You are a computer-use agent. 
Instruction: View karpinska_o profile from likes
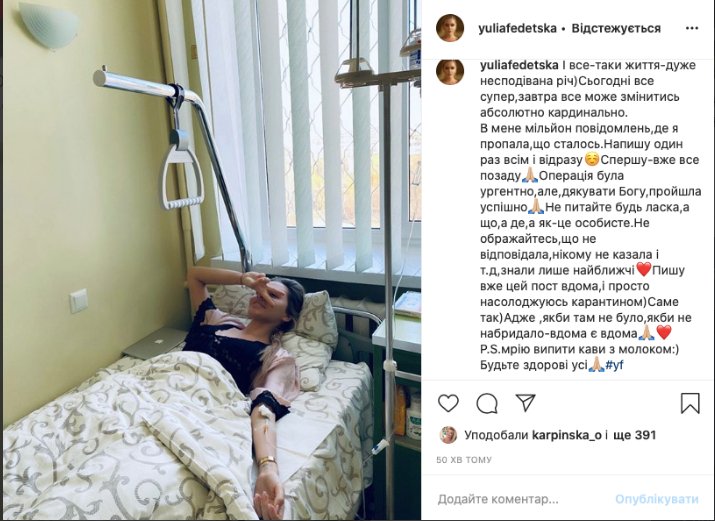[566, 435]
